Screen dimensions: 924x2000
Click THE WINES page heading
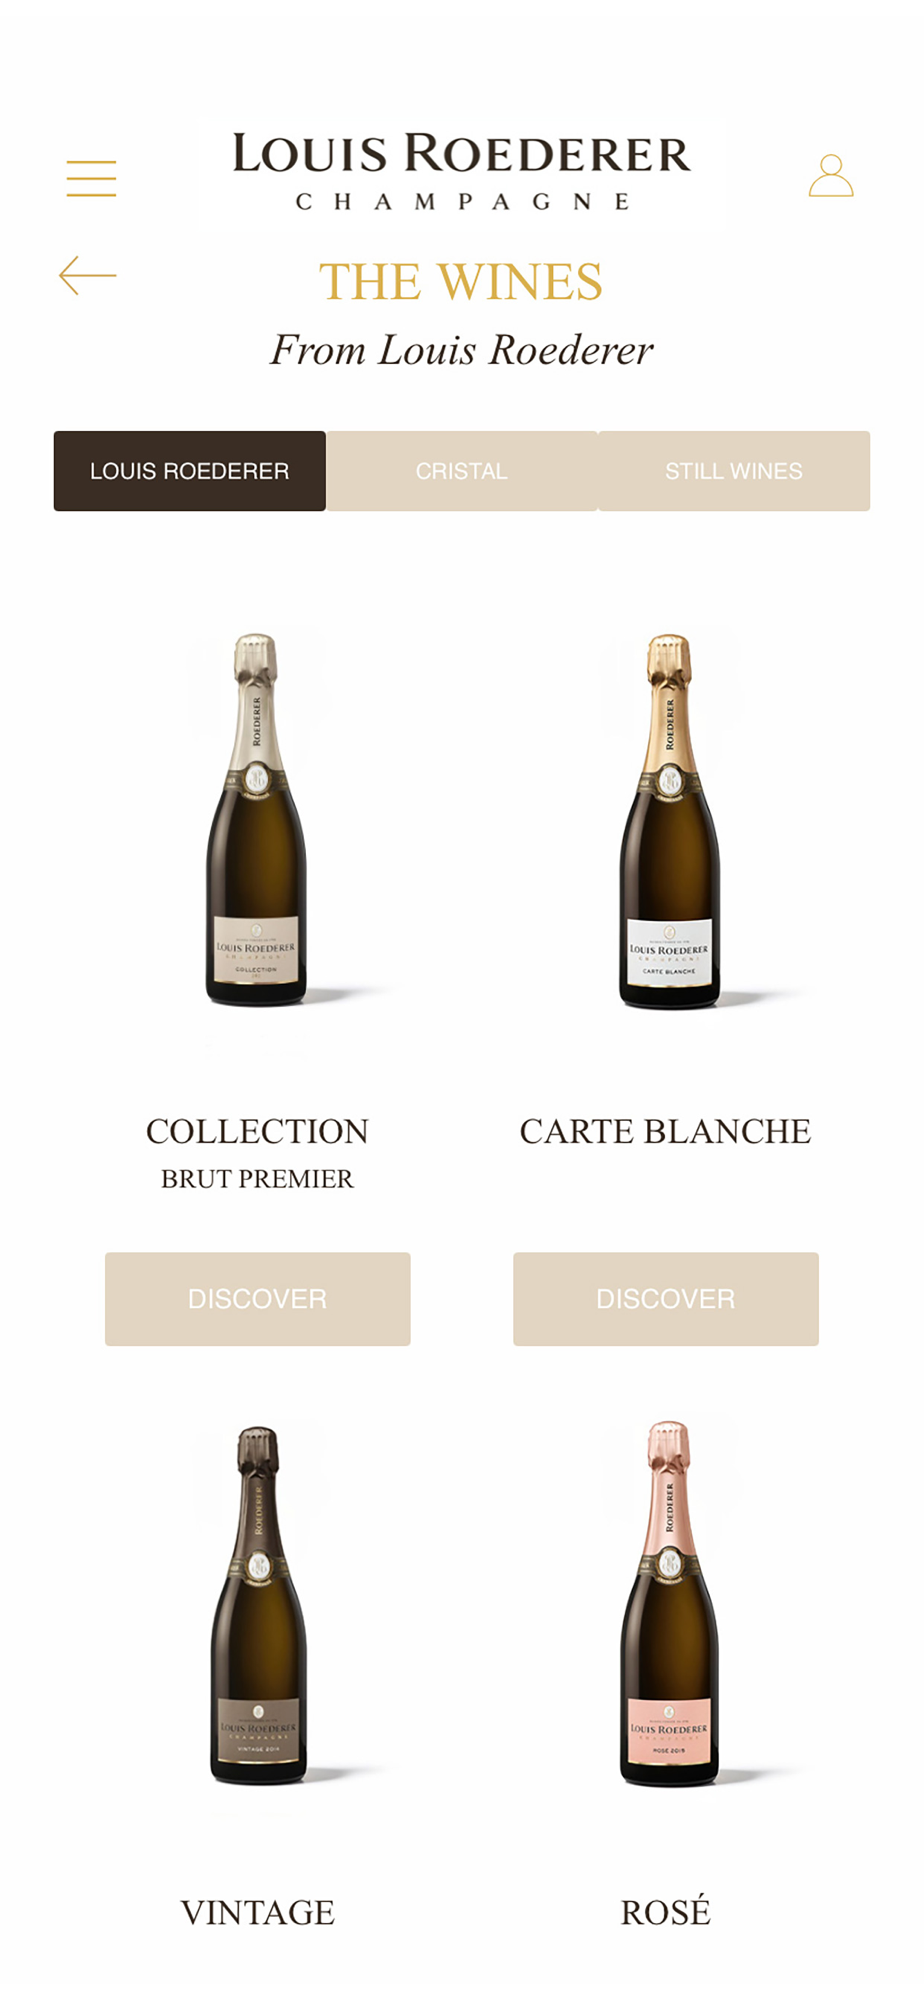pos(461,282)
